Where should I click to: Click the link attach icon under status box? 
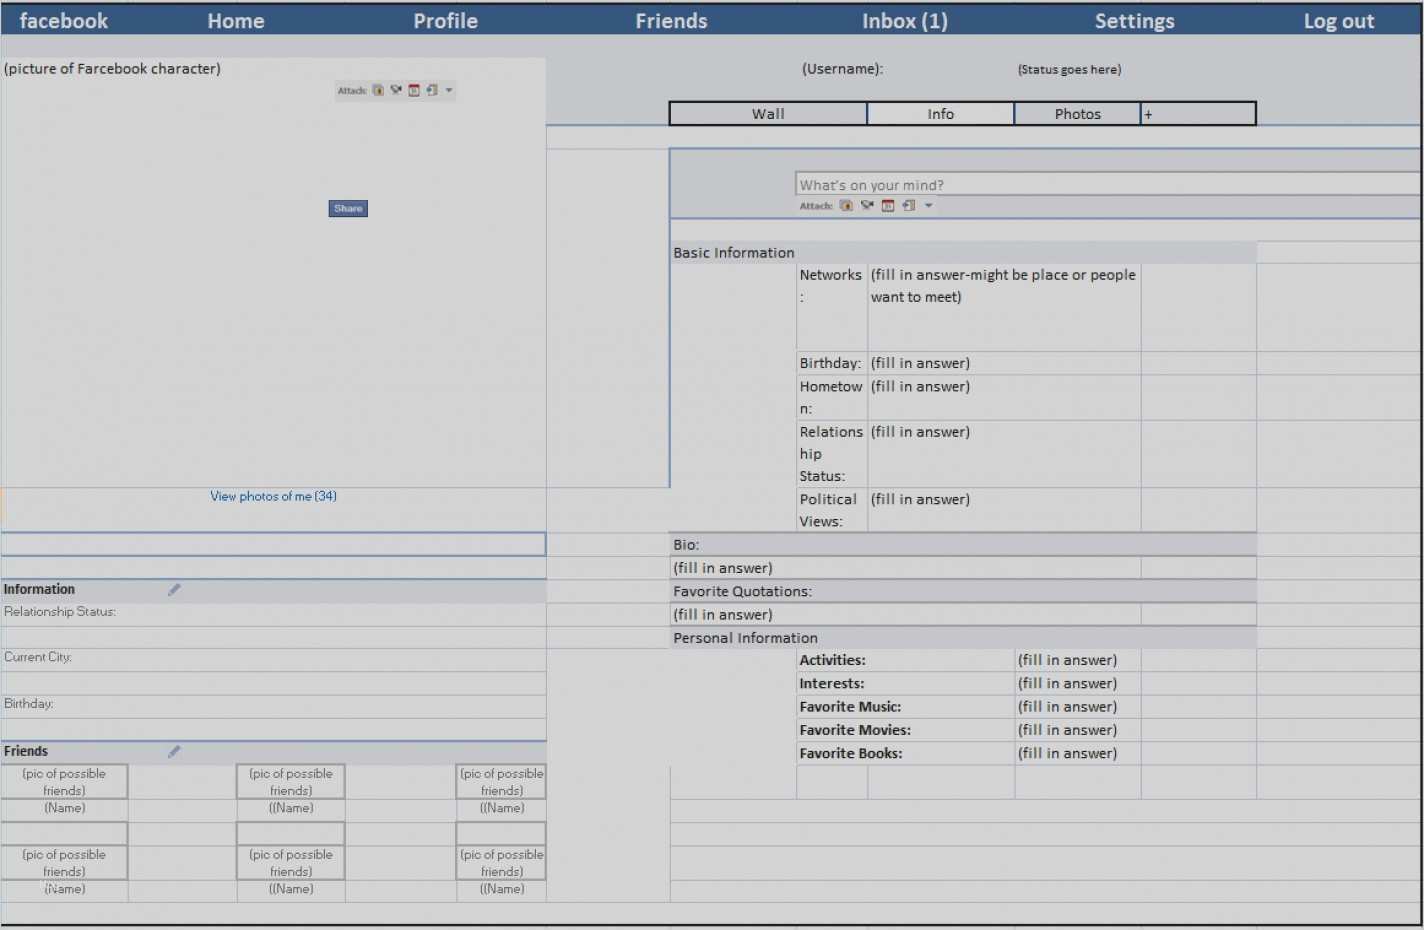point(908,206)
